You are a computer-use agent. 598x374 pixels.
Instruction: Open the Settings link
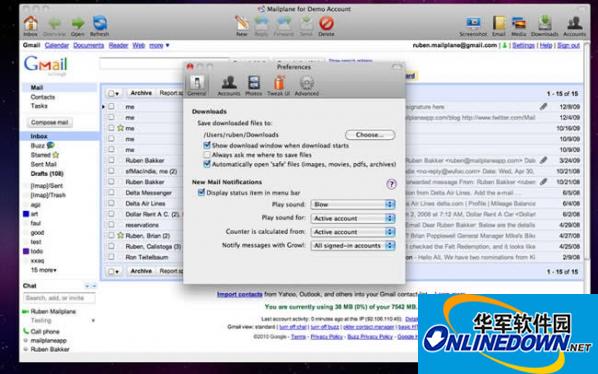pos(523,45)
